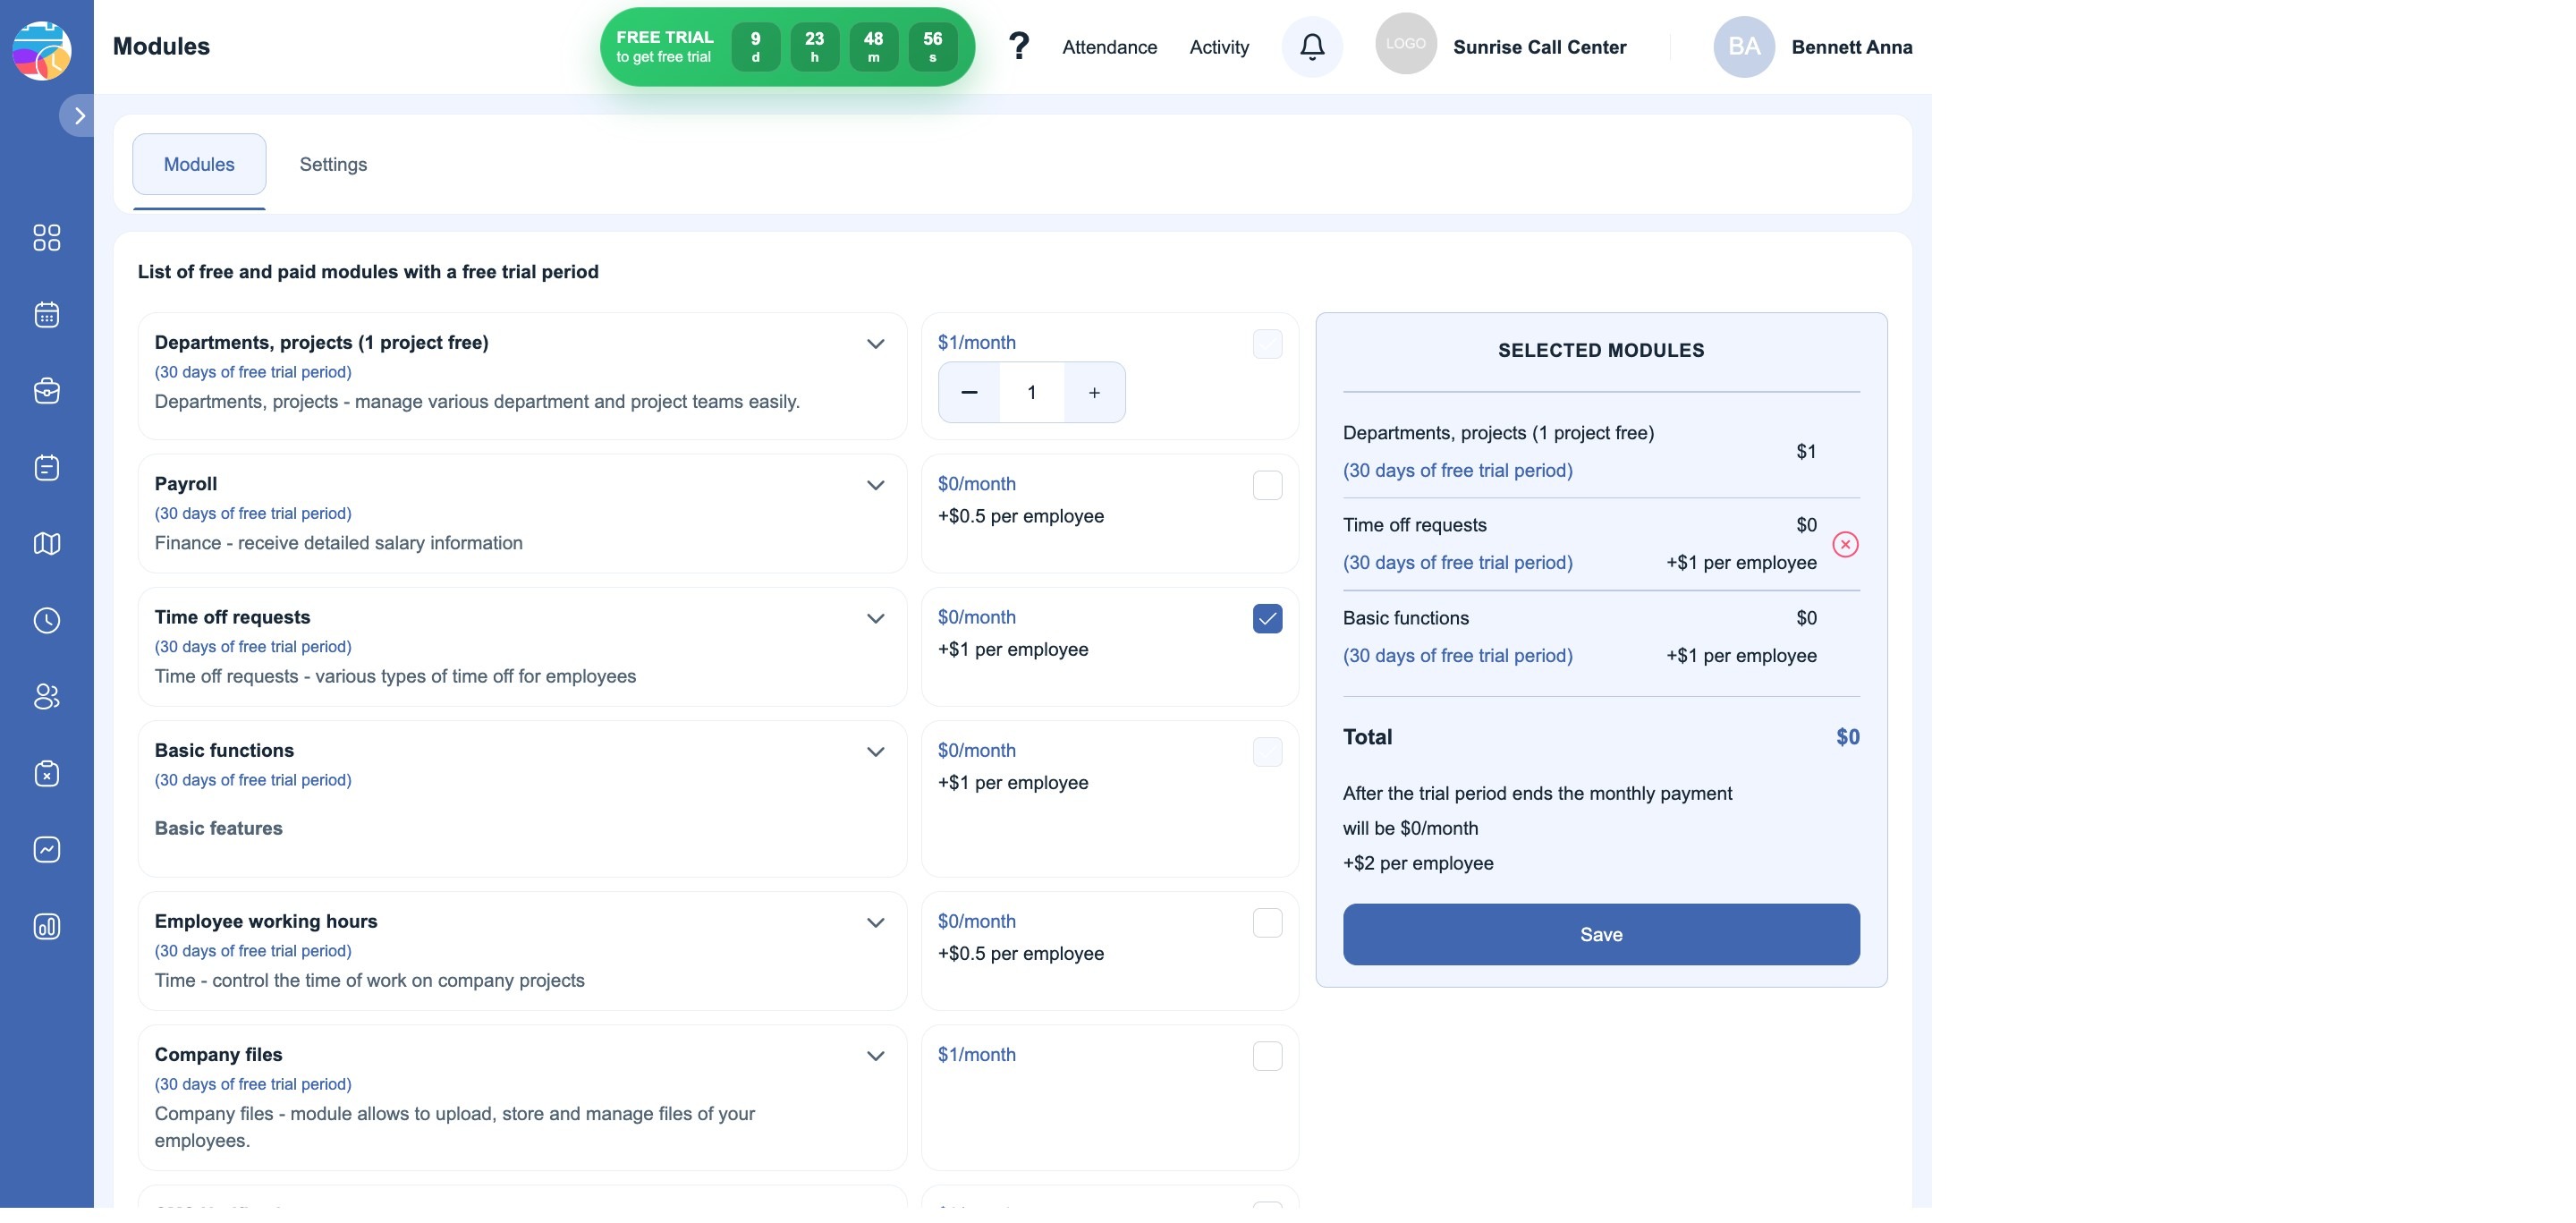The height and width of the screenshot is (1223, 2576).
Task: Click the BA user avatar
Action: click(1746, 47)
